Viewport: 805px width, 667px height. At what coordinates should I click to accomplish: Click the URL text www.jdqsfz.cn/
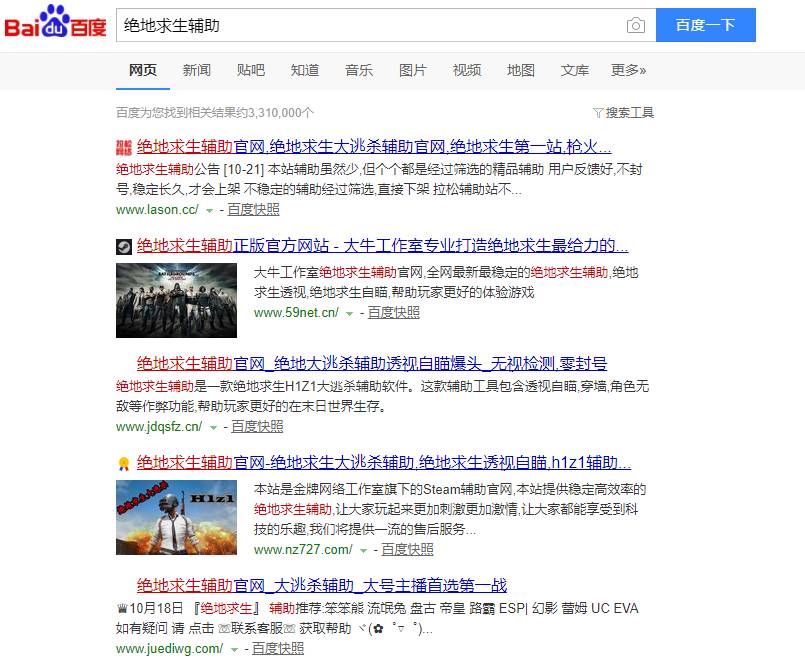(159, 427)
